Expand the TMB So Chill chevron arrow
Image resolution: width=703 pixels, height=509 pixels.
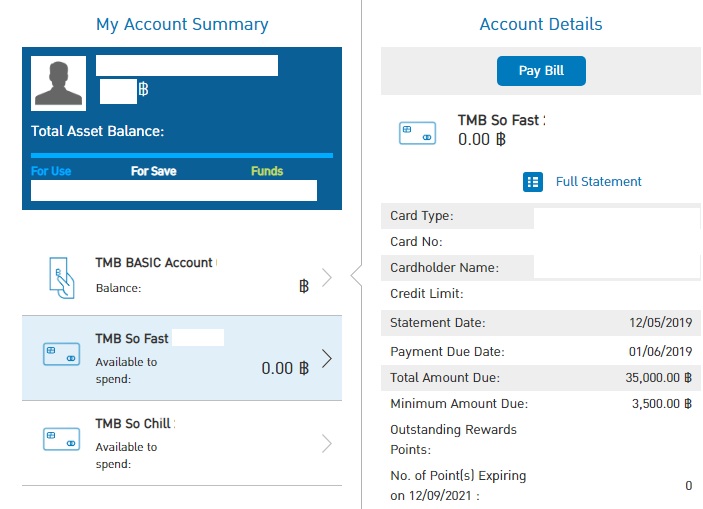point(327,444)
